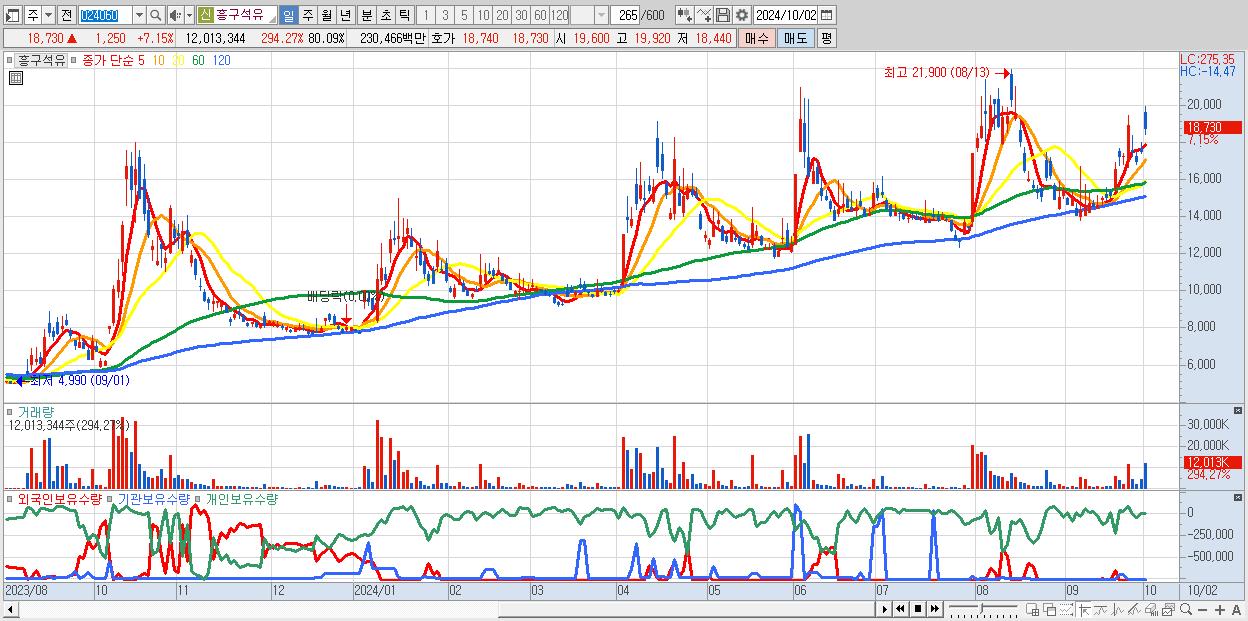
Task: Click the add chart pane icon
Action: pyautogui.click(x=1033, y=609)
